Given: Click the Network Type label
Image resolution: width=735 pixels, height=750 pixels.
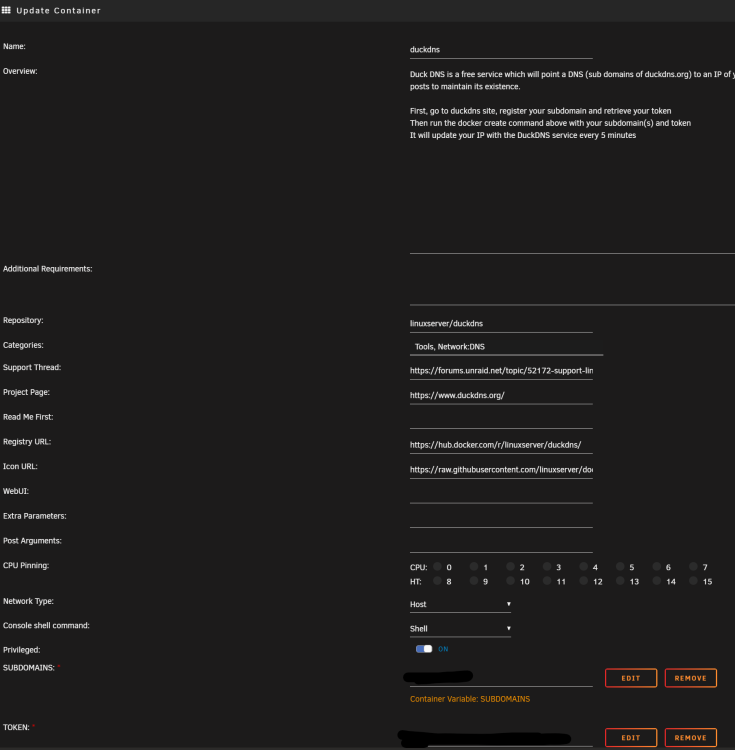Looking at the screenshot, I should [x=28, y=601].
